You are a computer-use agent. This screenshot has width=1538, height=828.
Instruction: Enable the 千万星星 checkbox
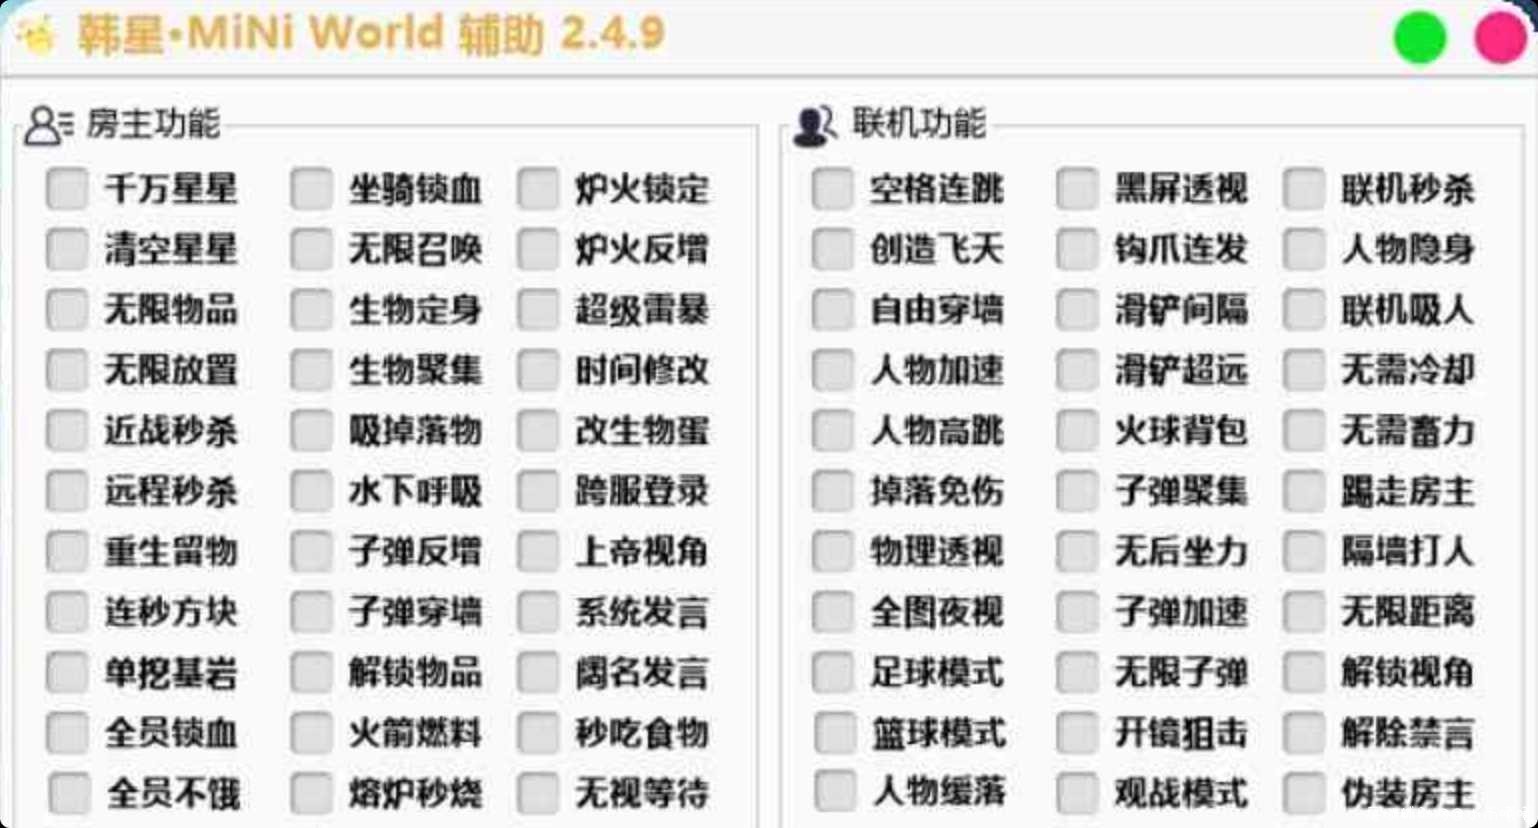pyautogui.click(x=68, y=189)
